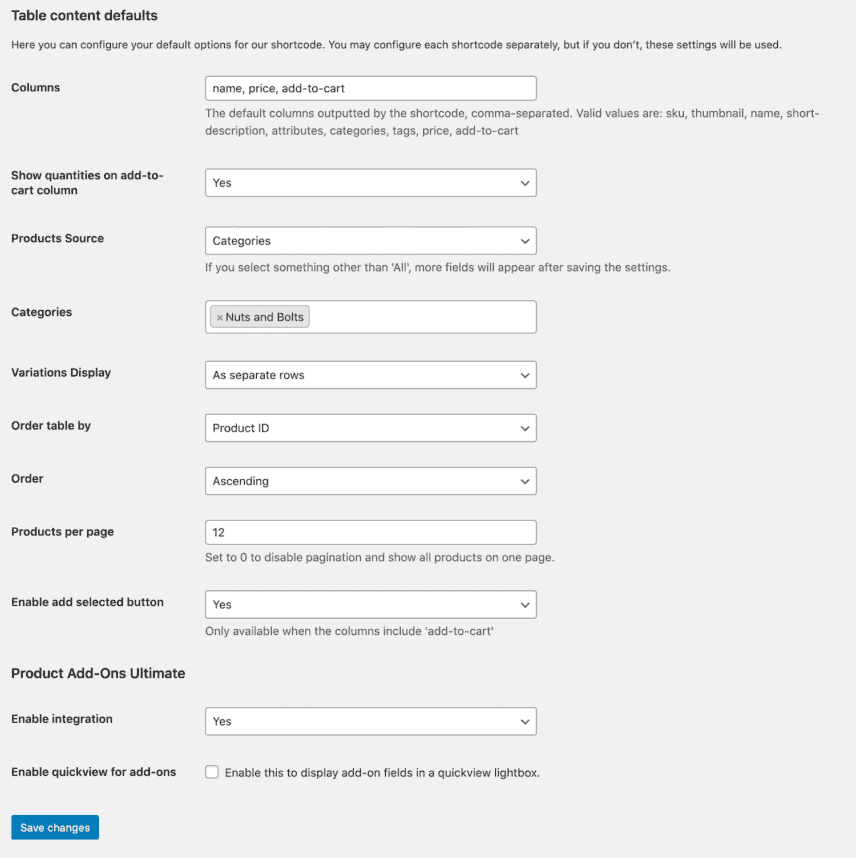Viewport: 856px width, 858px height.
Task: Select the current Ascending order value
Action: click(x=242, y=481)
